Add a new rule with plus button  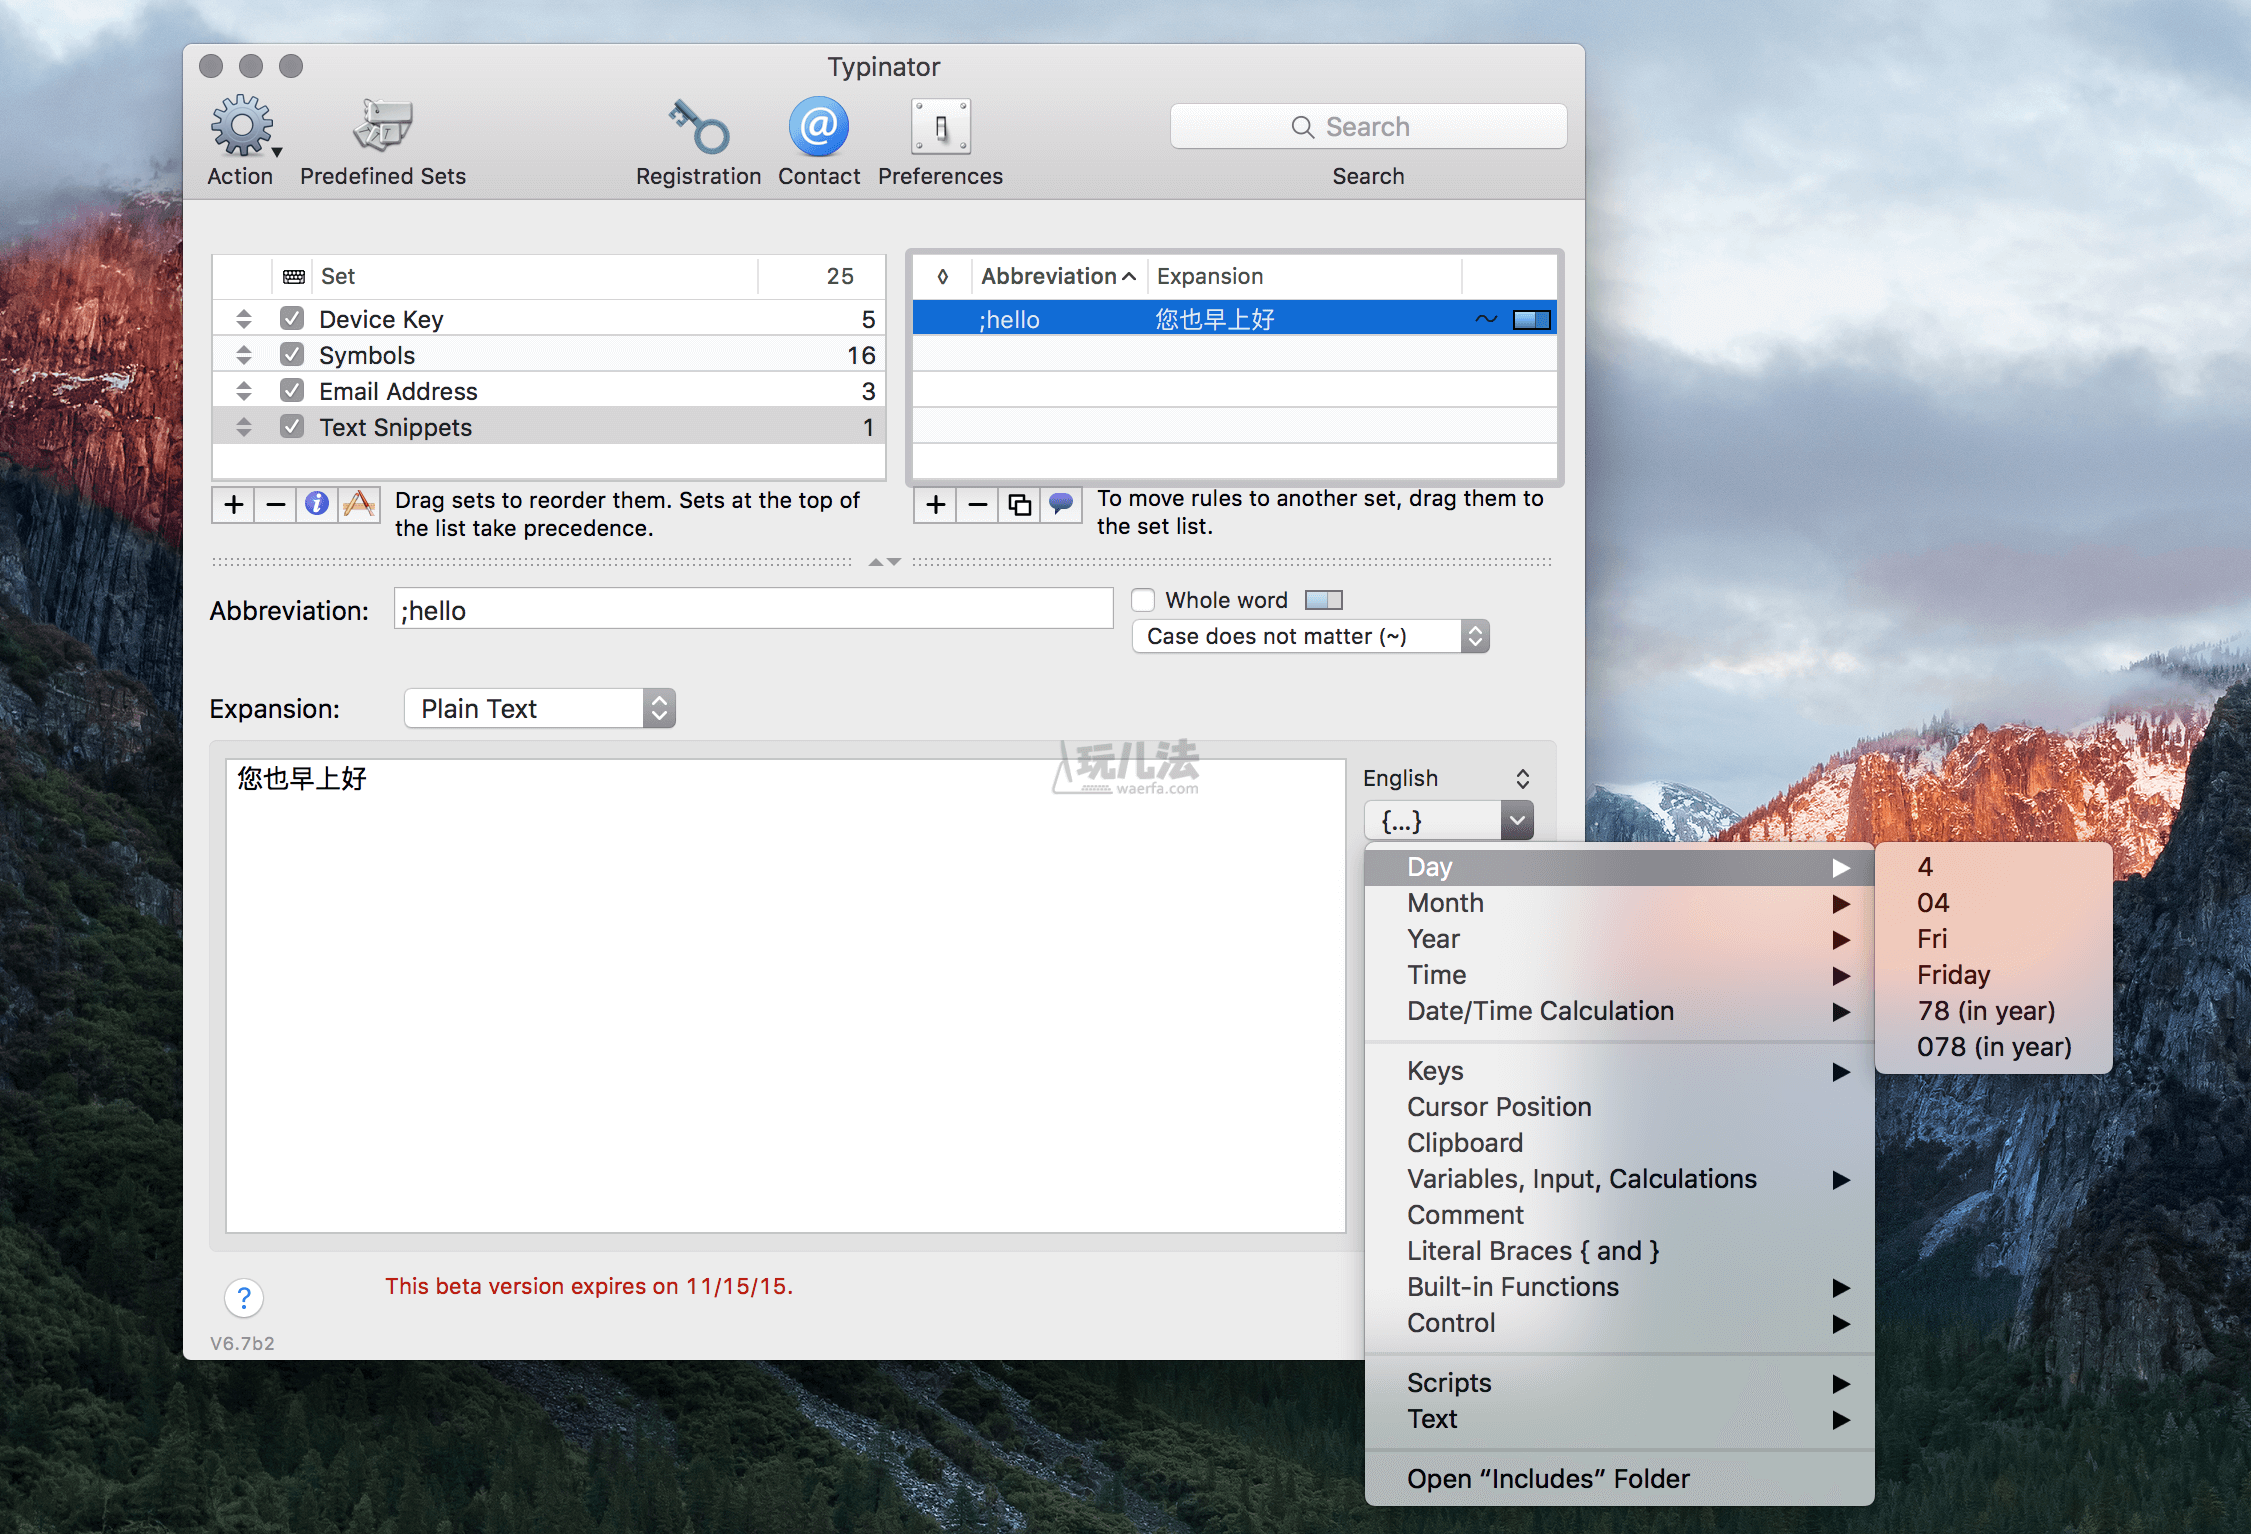[x=936, y=504]
